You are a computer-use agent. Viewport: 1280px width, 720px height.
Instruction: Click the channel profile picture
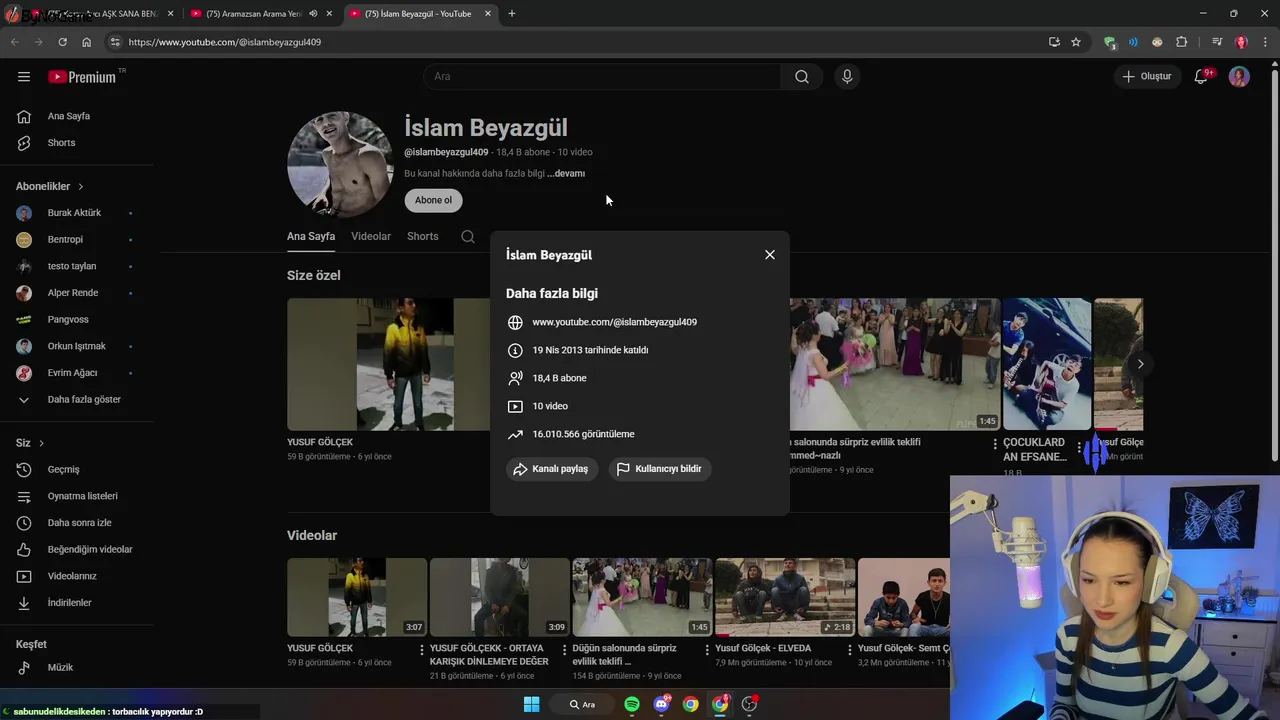(340, 164)
